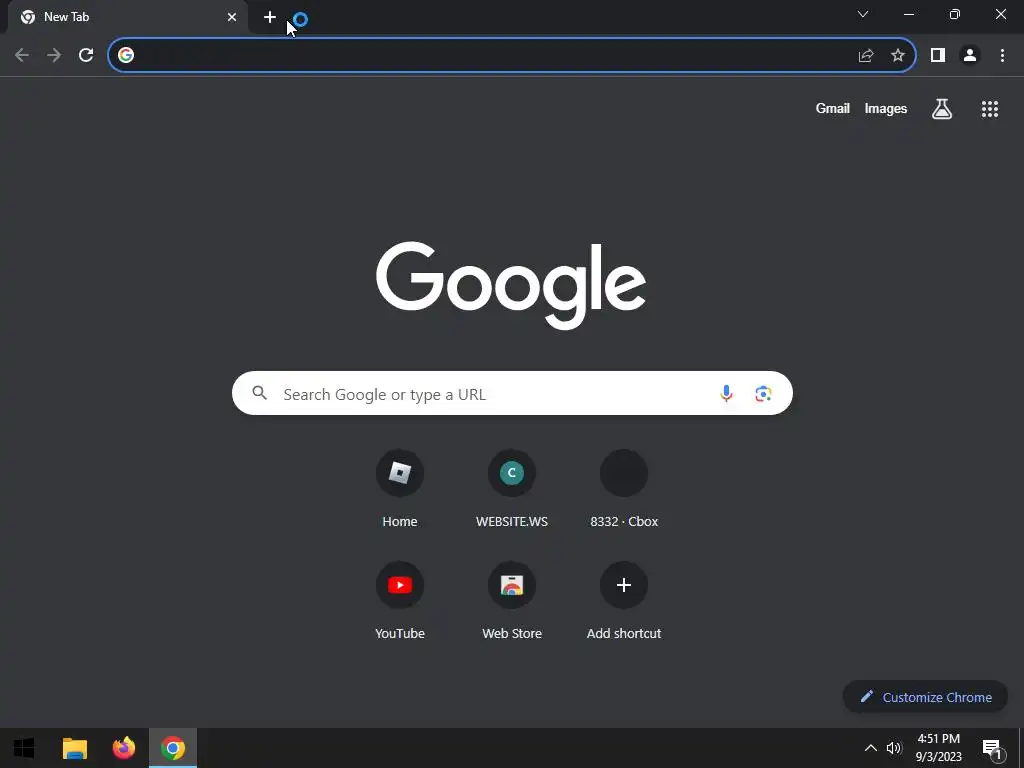
Task: Launch Firefox from the taskbar
Action: coord(123,748)
